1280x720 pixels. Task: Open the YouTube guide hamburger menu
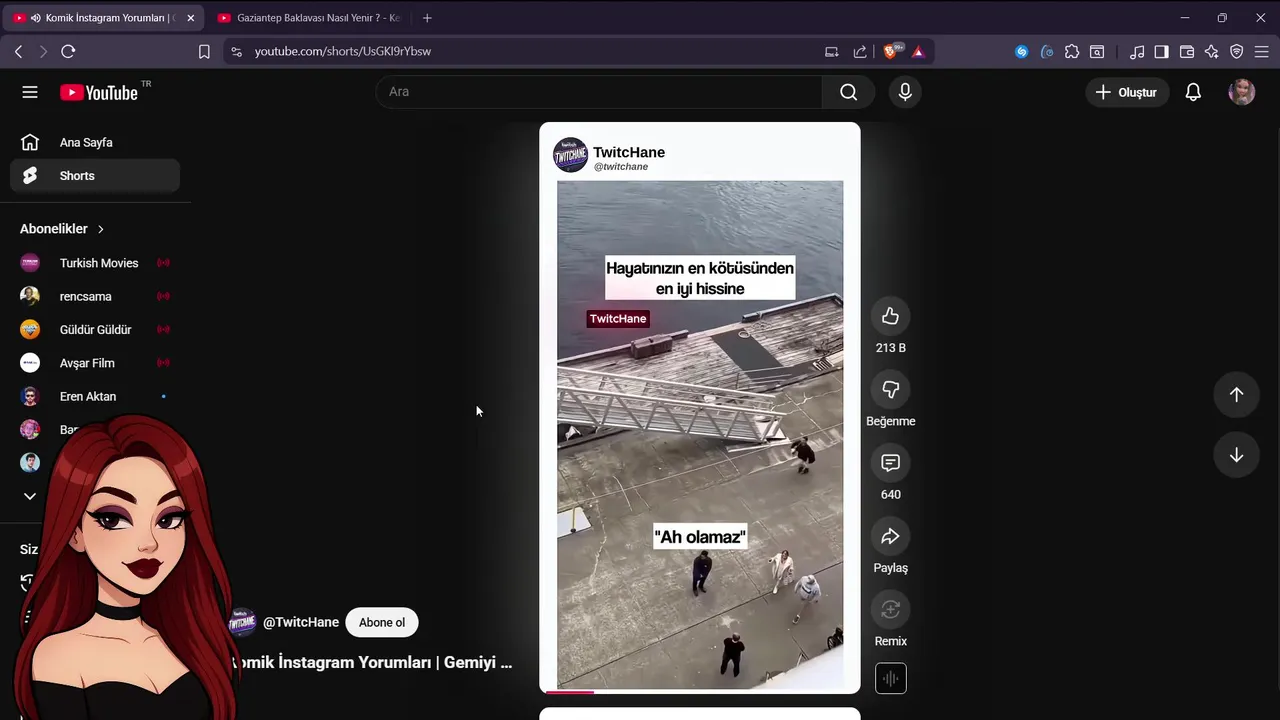click(x=30, y=92)
